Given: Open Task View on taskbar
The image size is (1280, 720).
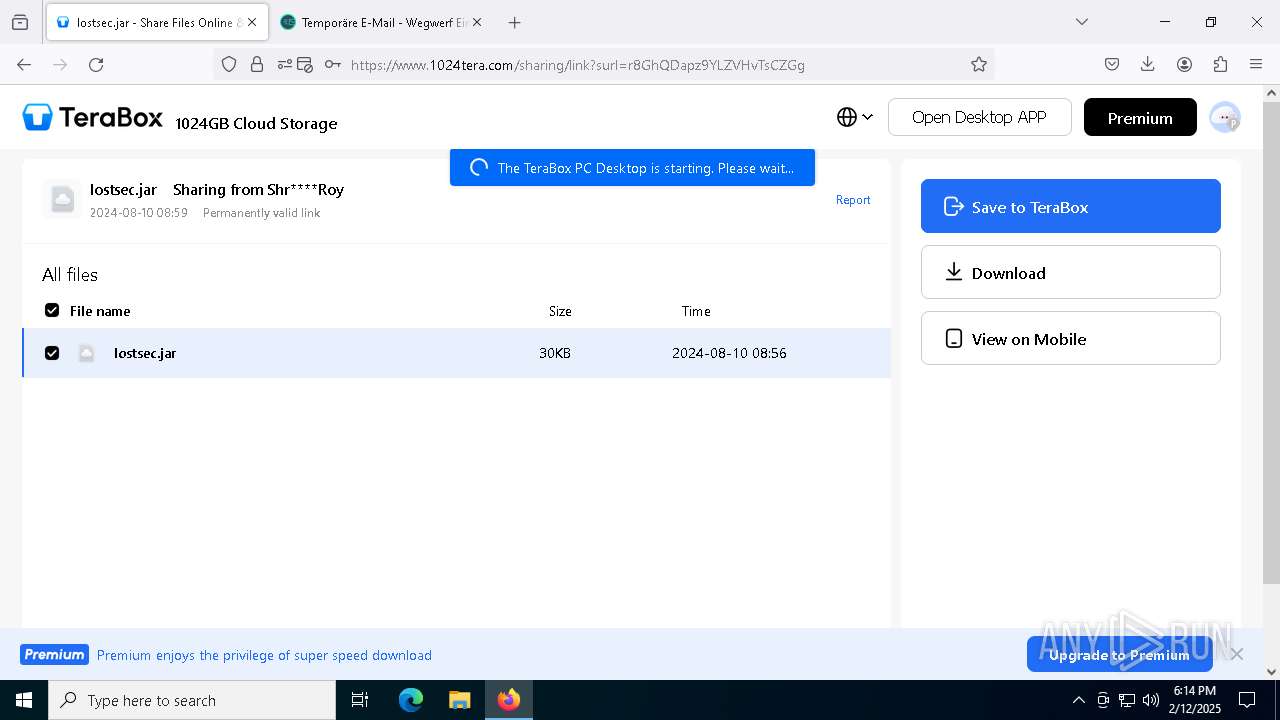Looking at the screenshot, I should tap(360, 700).
